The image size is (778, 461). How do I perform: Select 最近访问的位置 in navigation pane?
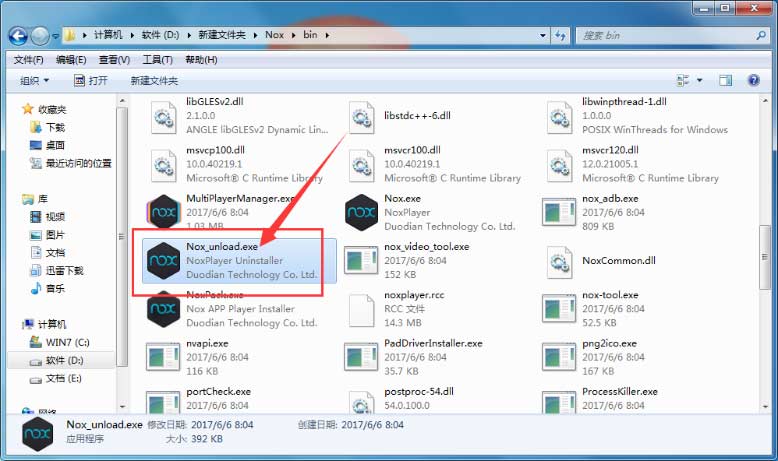pos(78,163)
